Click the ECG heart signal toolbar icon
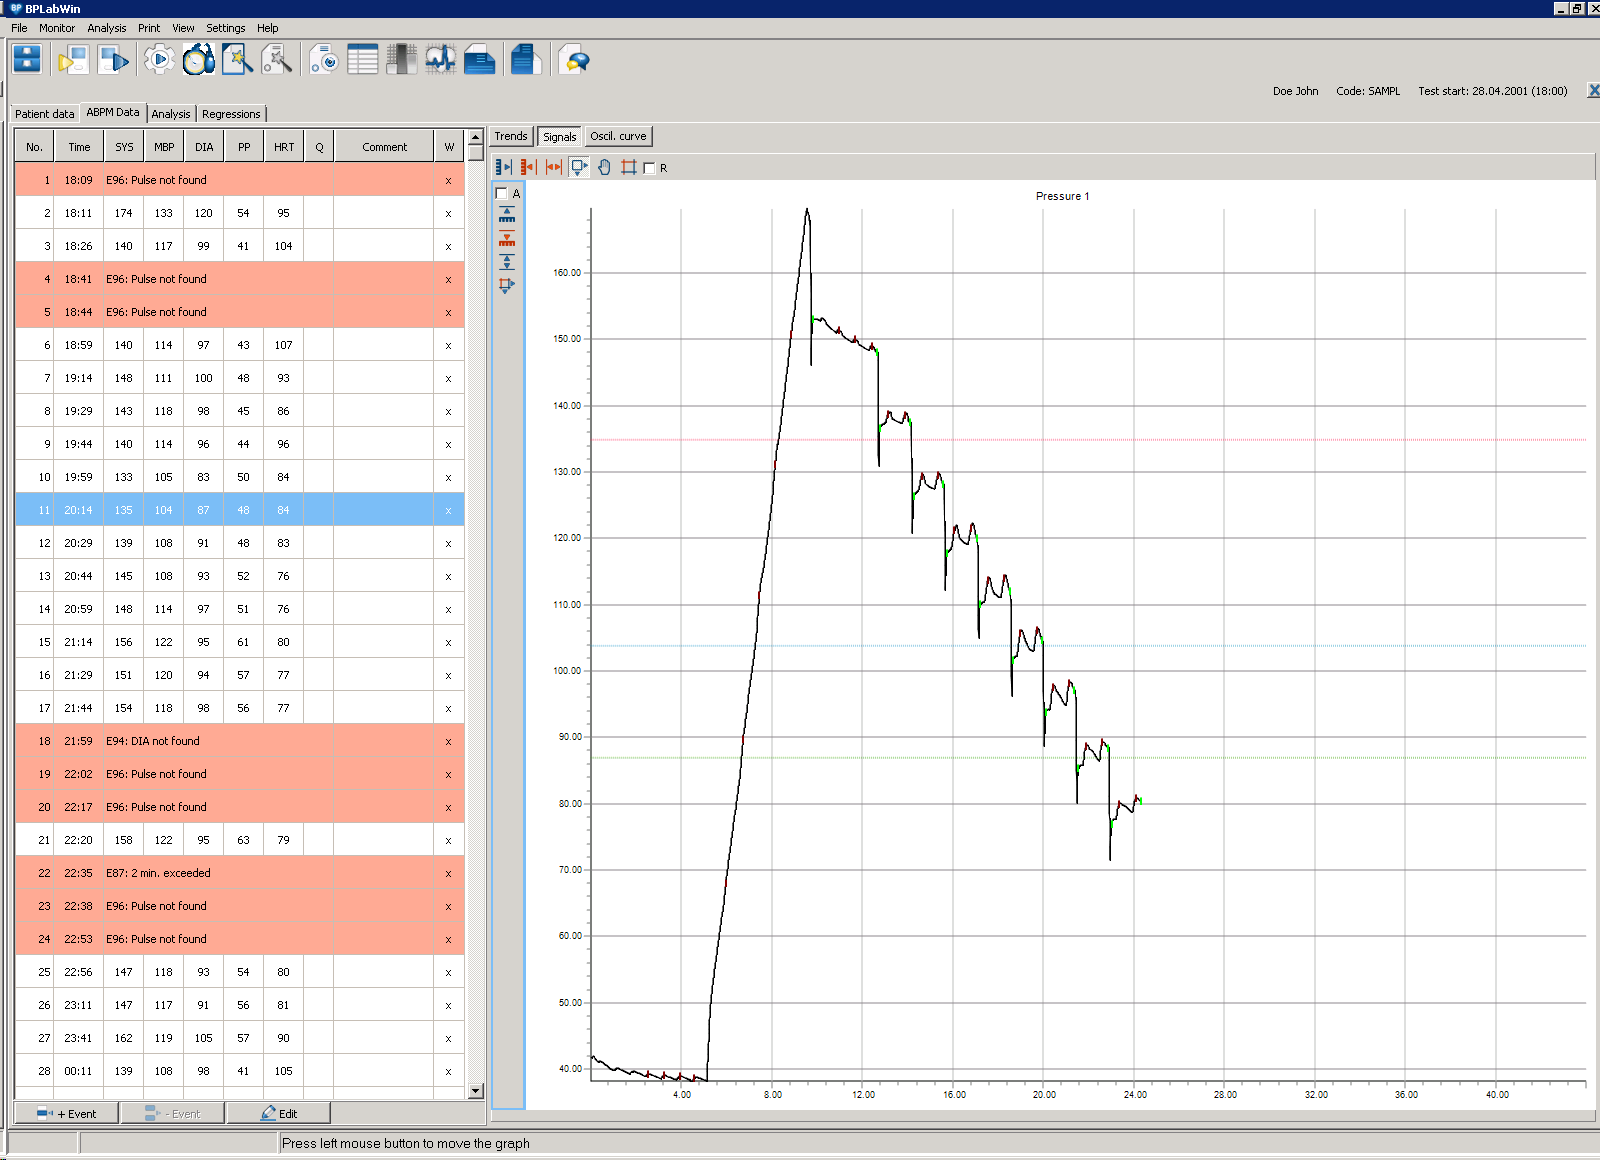Viewport: 1600px width, 1160px height. (440, 60)
